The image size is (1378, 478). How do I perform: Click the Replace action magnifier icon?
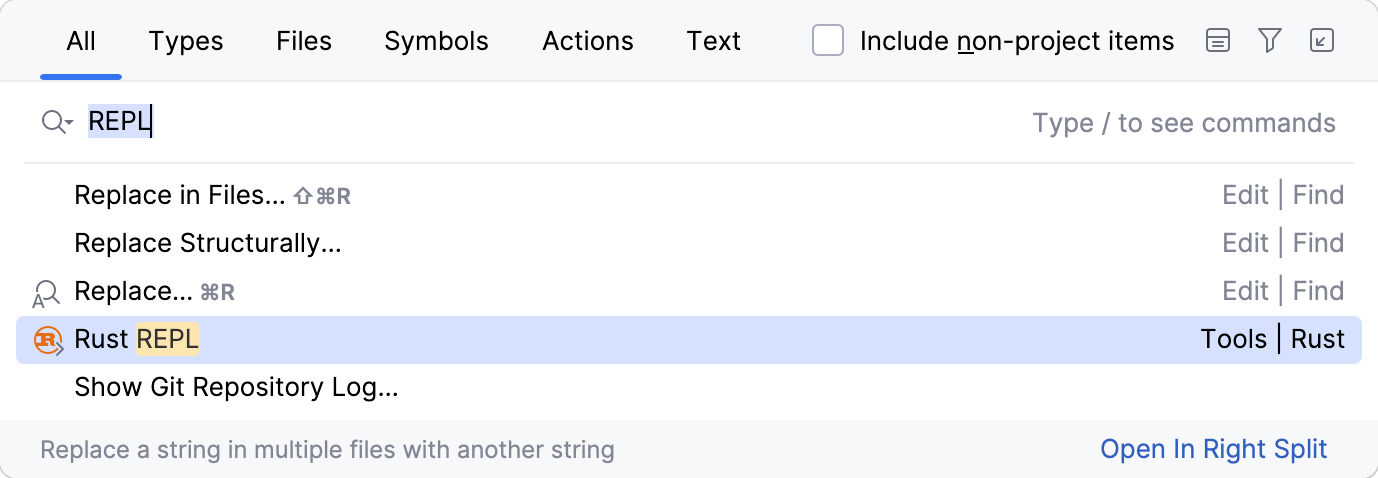pyautogui.click(x=47, y=292)
